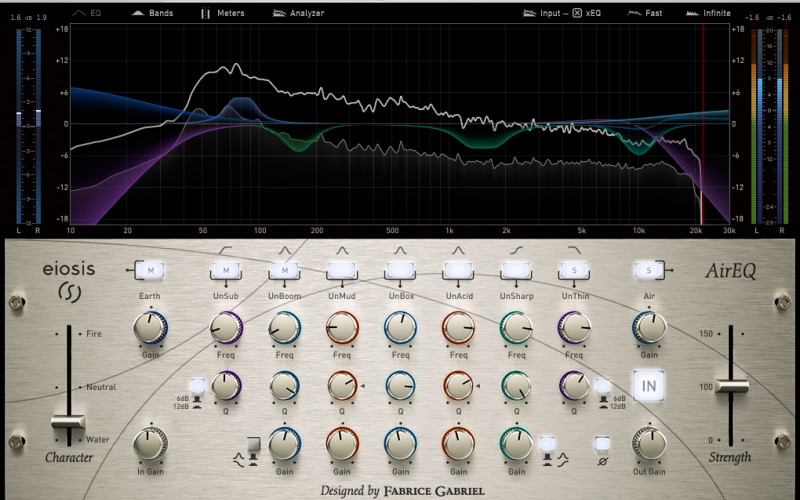Toggle the UnThin 6dB/12dB slope button
Image resolution: width=800 pixels, height=500 pixels.
pyautogui.click(x=603, y=386)
